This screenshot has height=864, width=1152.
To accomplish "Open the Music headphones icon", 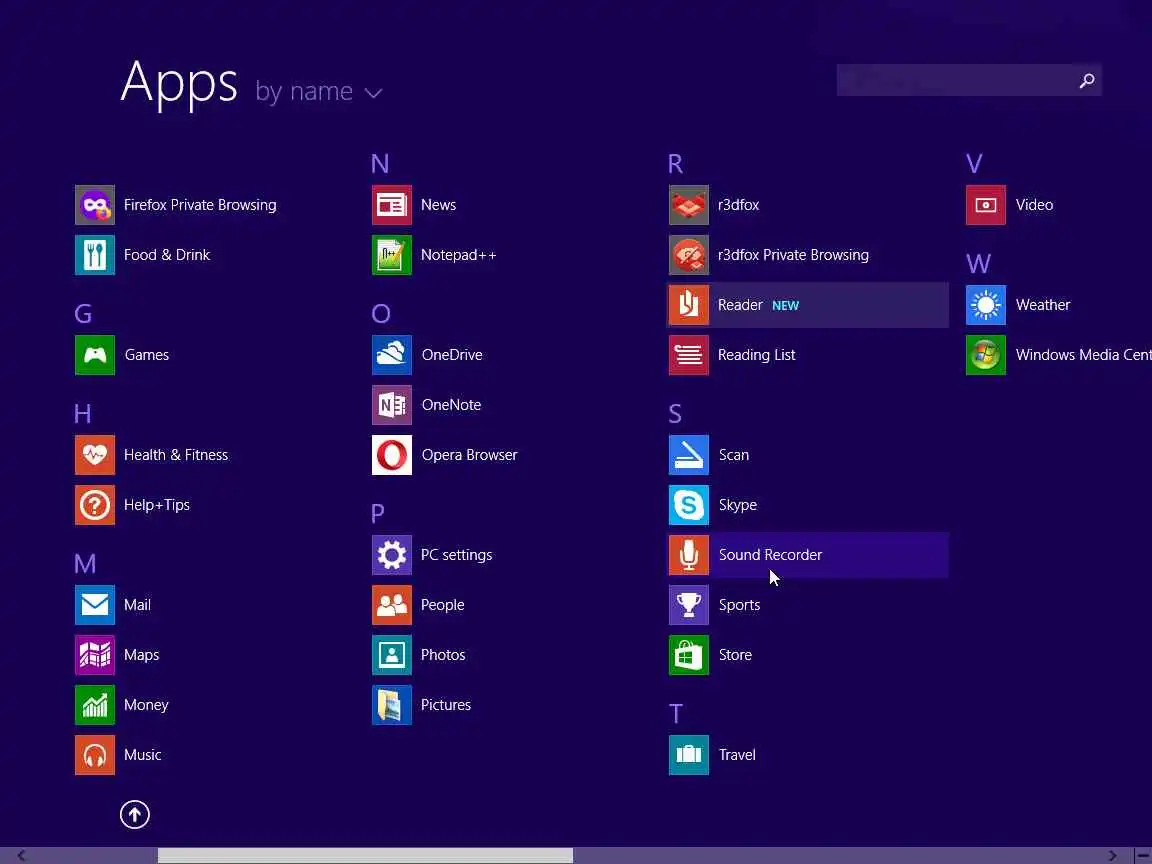I will [x=95, y=755].
